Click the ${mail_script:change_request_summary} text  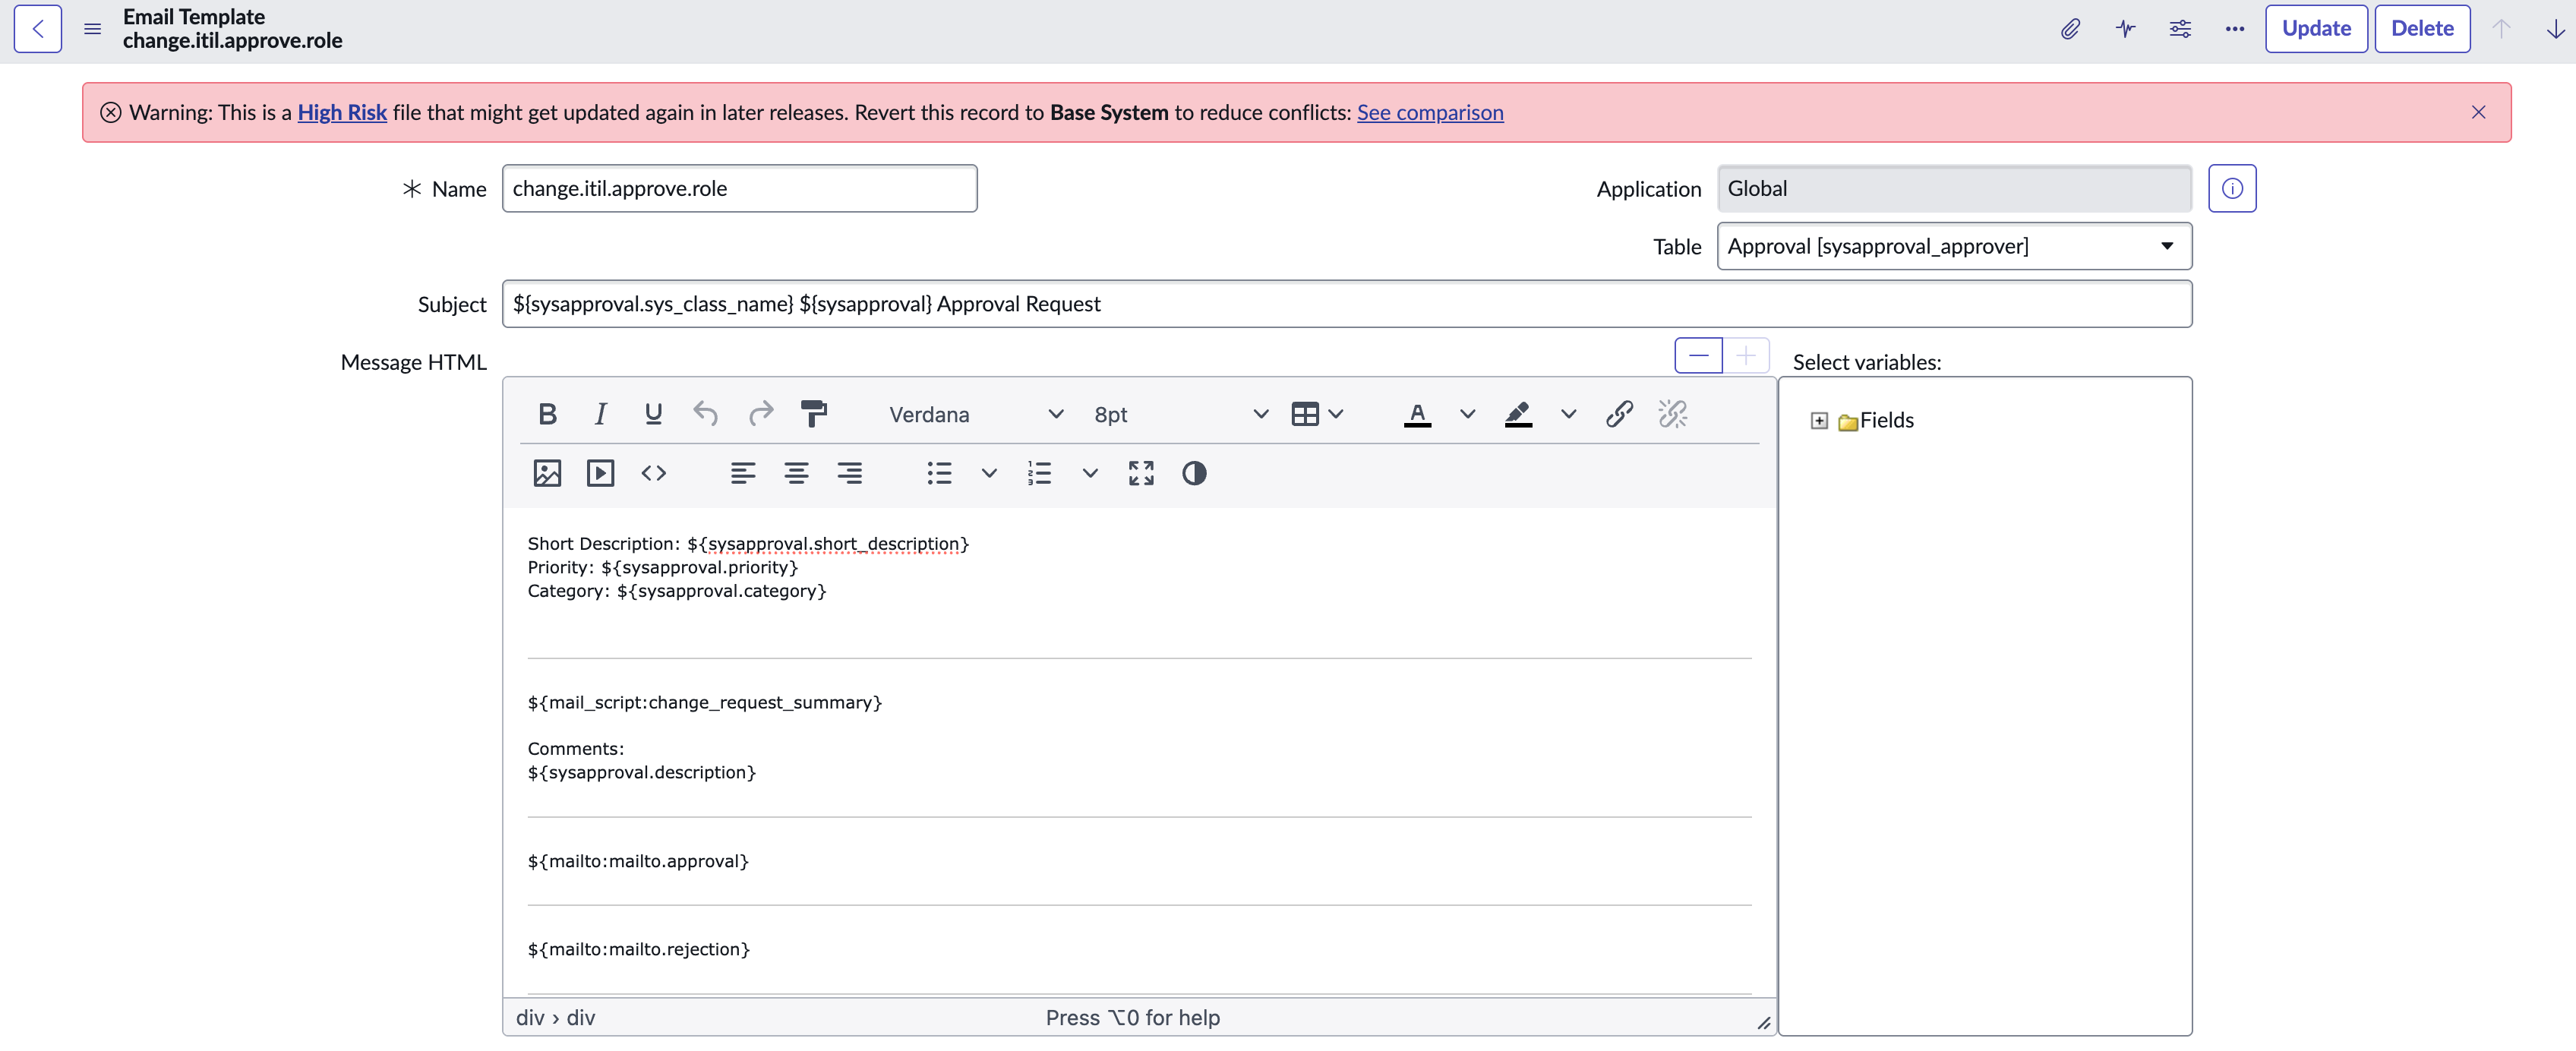[704, 703]
